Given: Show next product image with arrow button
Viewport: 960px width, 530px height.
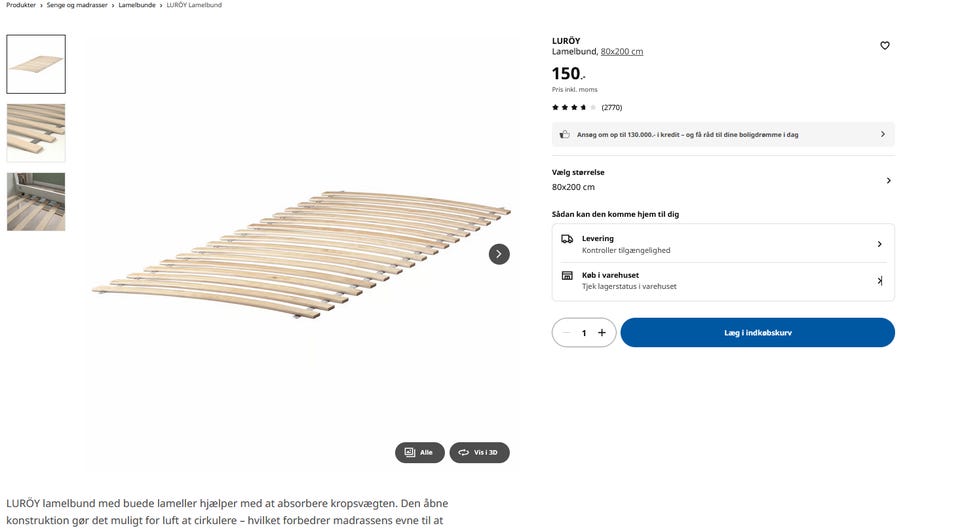Looking at the screenshot, I should [x=499, y=254].
